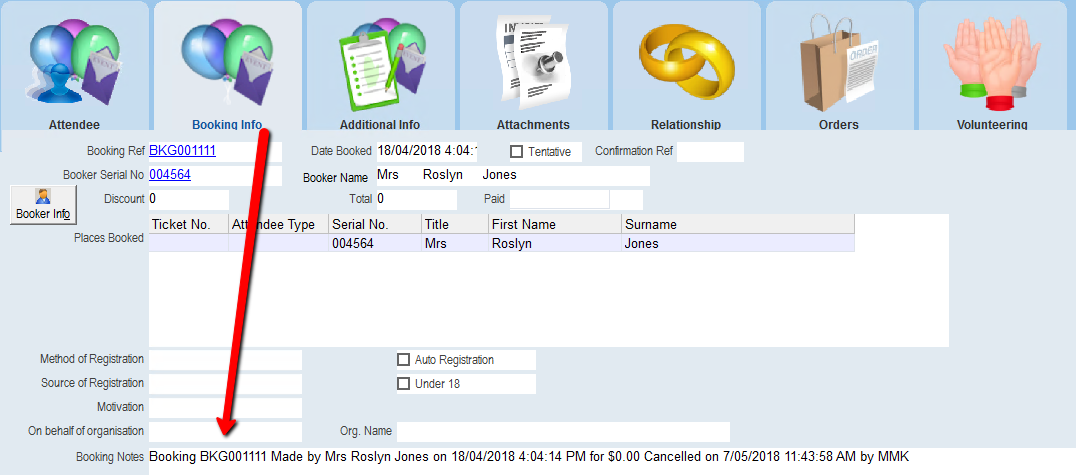Click the Source of Registration field
This screenshot has width=1076, height=475.
pyautogui.click(x=225, y=384)
